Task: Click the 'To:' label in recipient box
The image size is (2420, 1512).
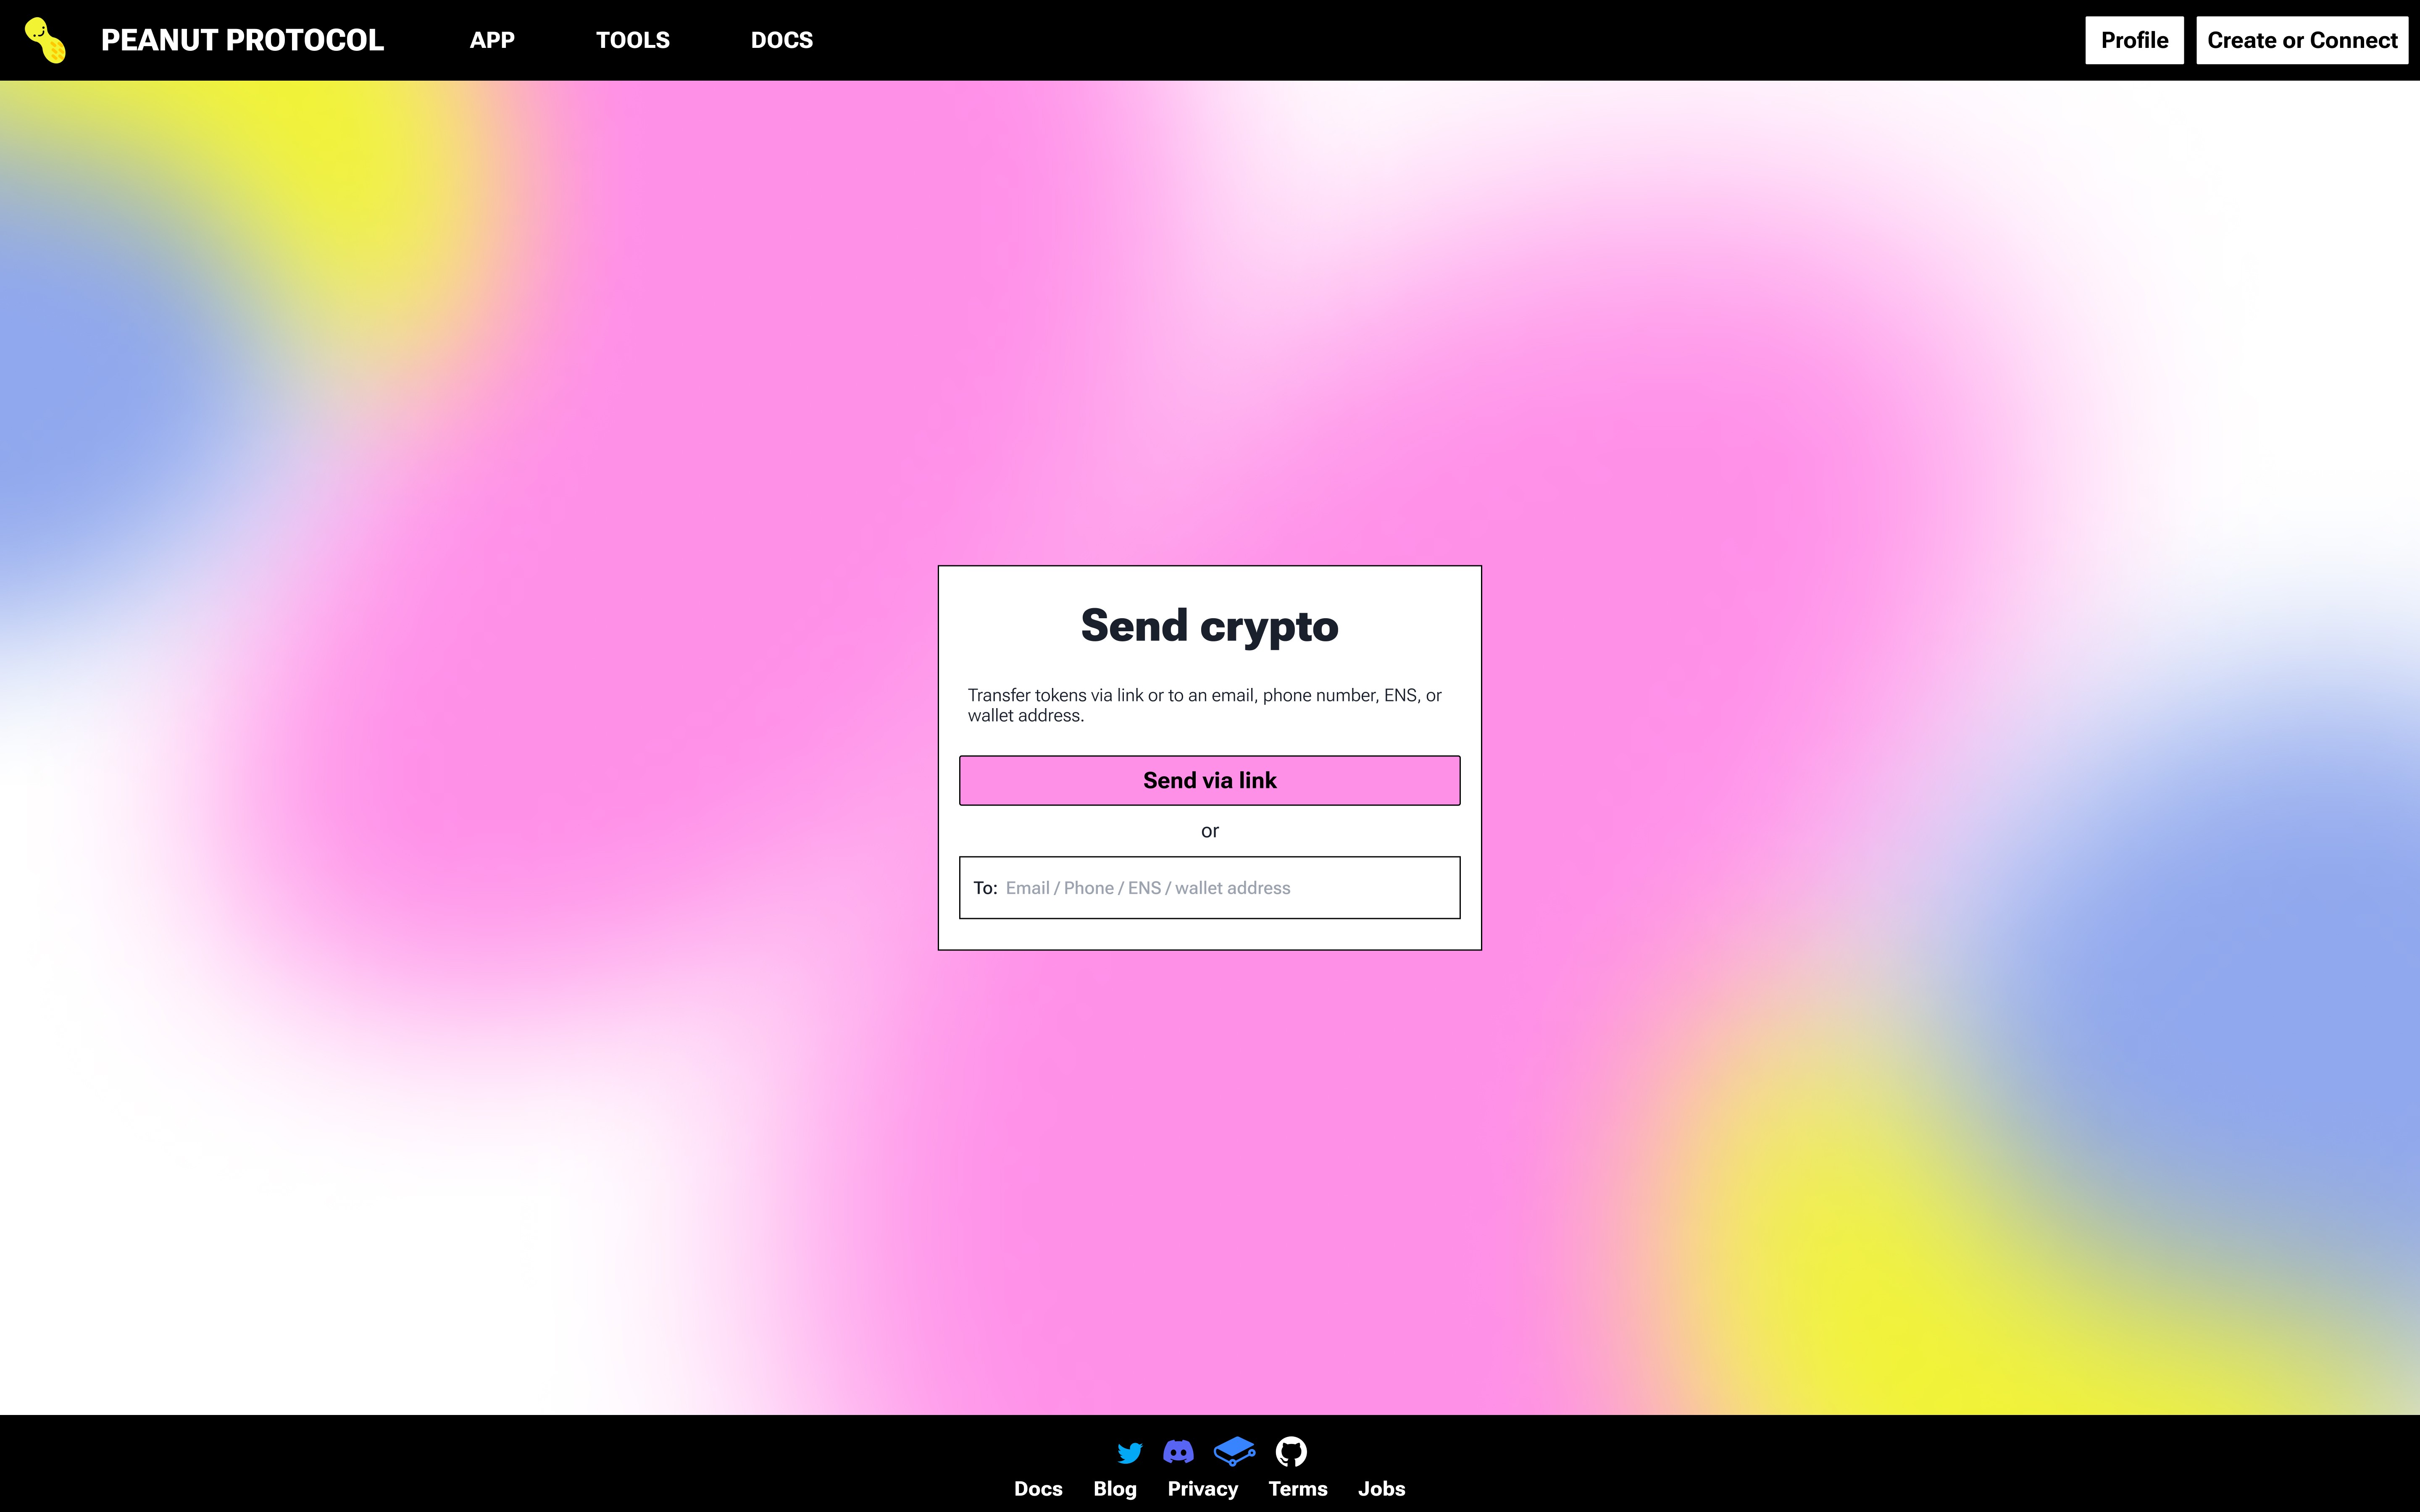Action: click(985, 888)
